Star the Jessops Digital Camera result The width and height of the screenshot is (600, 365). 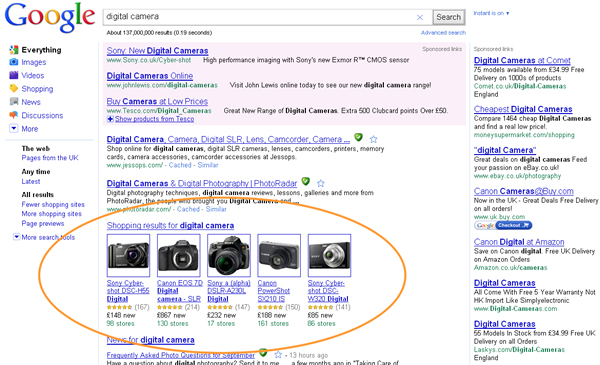(373, 139)
